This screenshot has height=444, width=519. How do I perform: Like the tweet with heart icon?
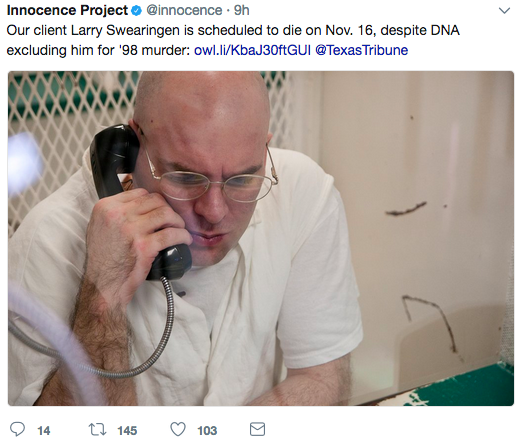pyautogui.click(x=178, y=429)
